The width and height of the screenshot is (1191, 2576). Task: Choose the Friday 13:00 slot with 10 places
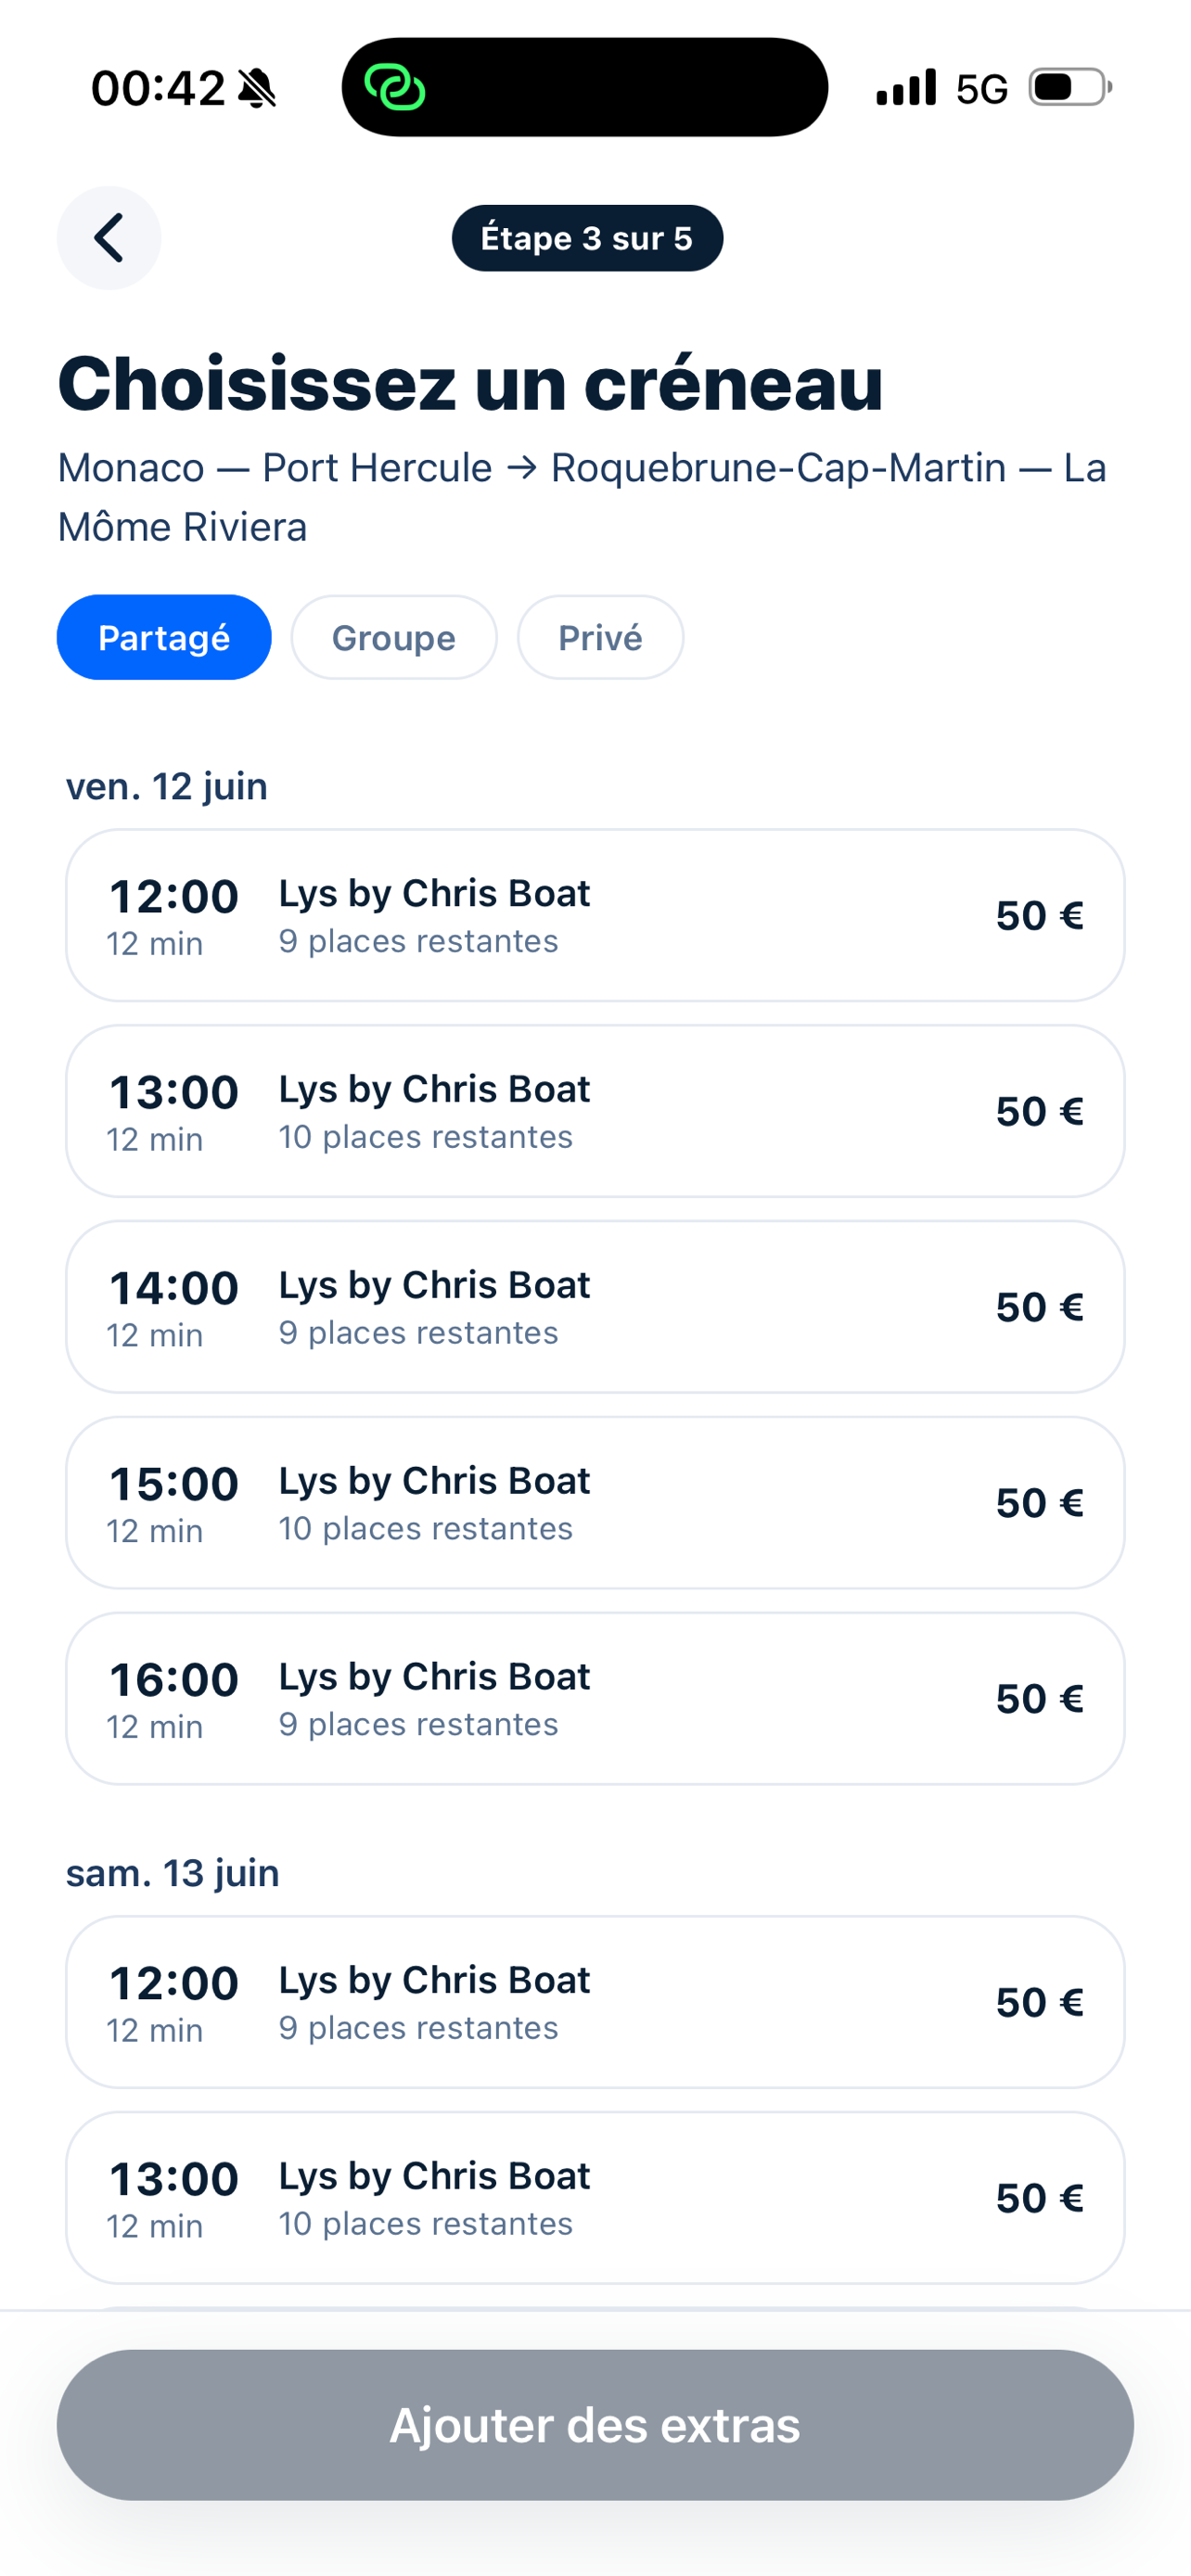click(595, 1111)
